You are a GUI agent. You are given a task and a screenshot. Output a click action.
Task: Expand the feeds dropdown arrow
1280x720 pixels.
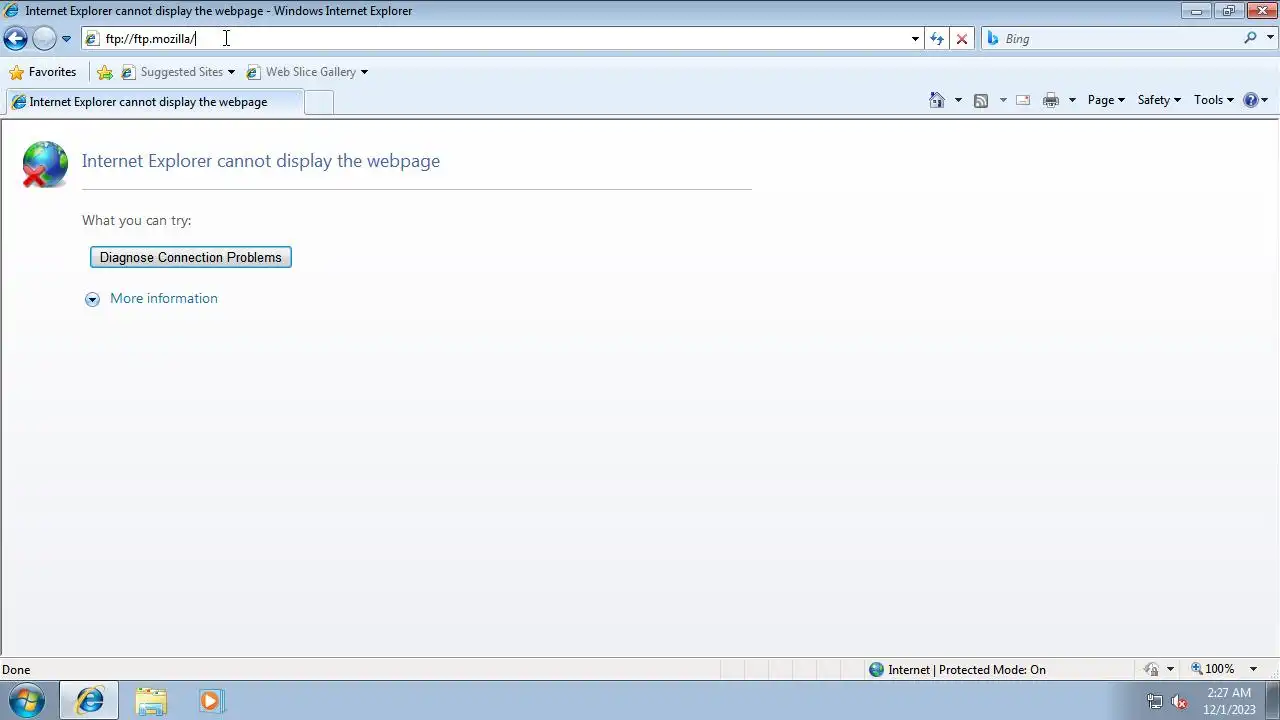pos(1003,100)
